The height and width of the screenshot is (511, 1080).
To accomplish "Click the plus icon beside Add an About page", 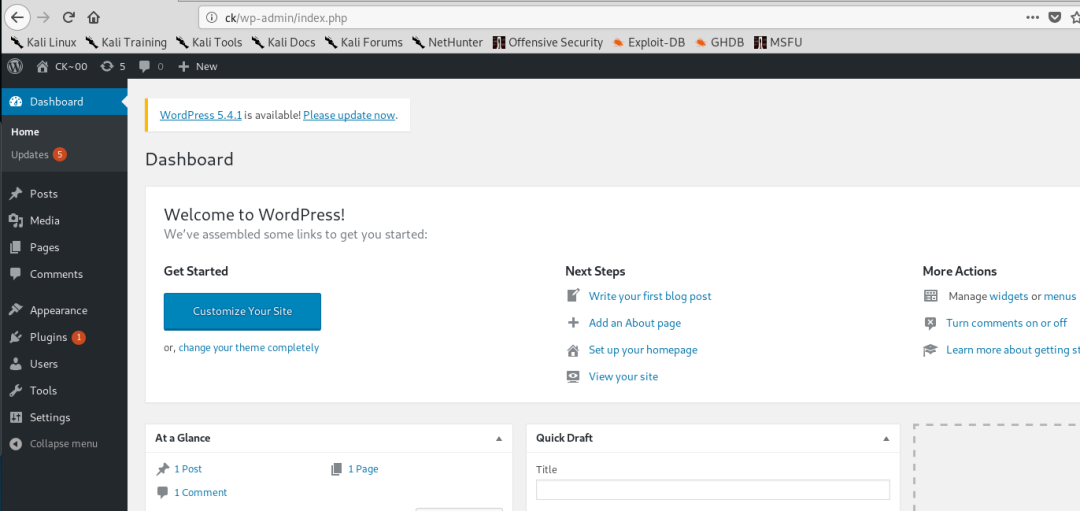I will pos(573,322).
